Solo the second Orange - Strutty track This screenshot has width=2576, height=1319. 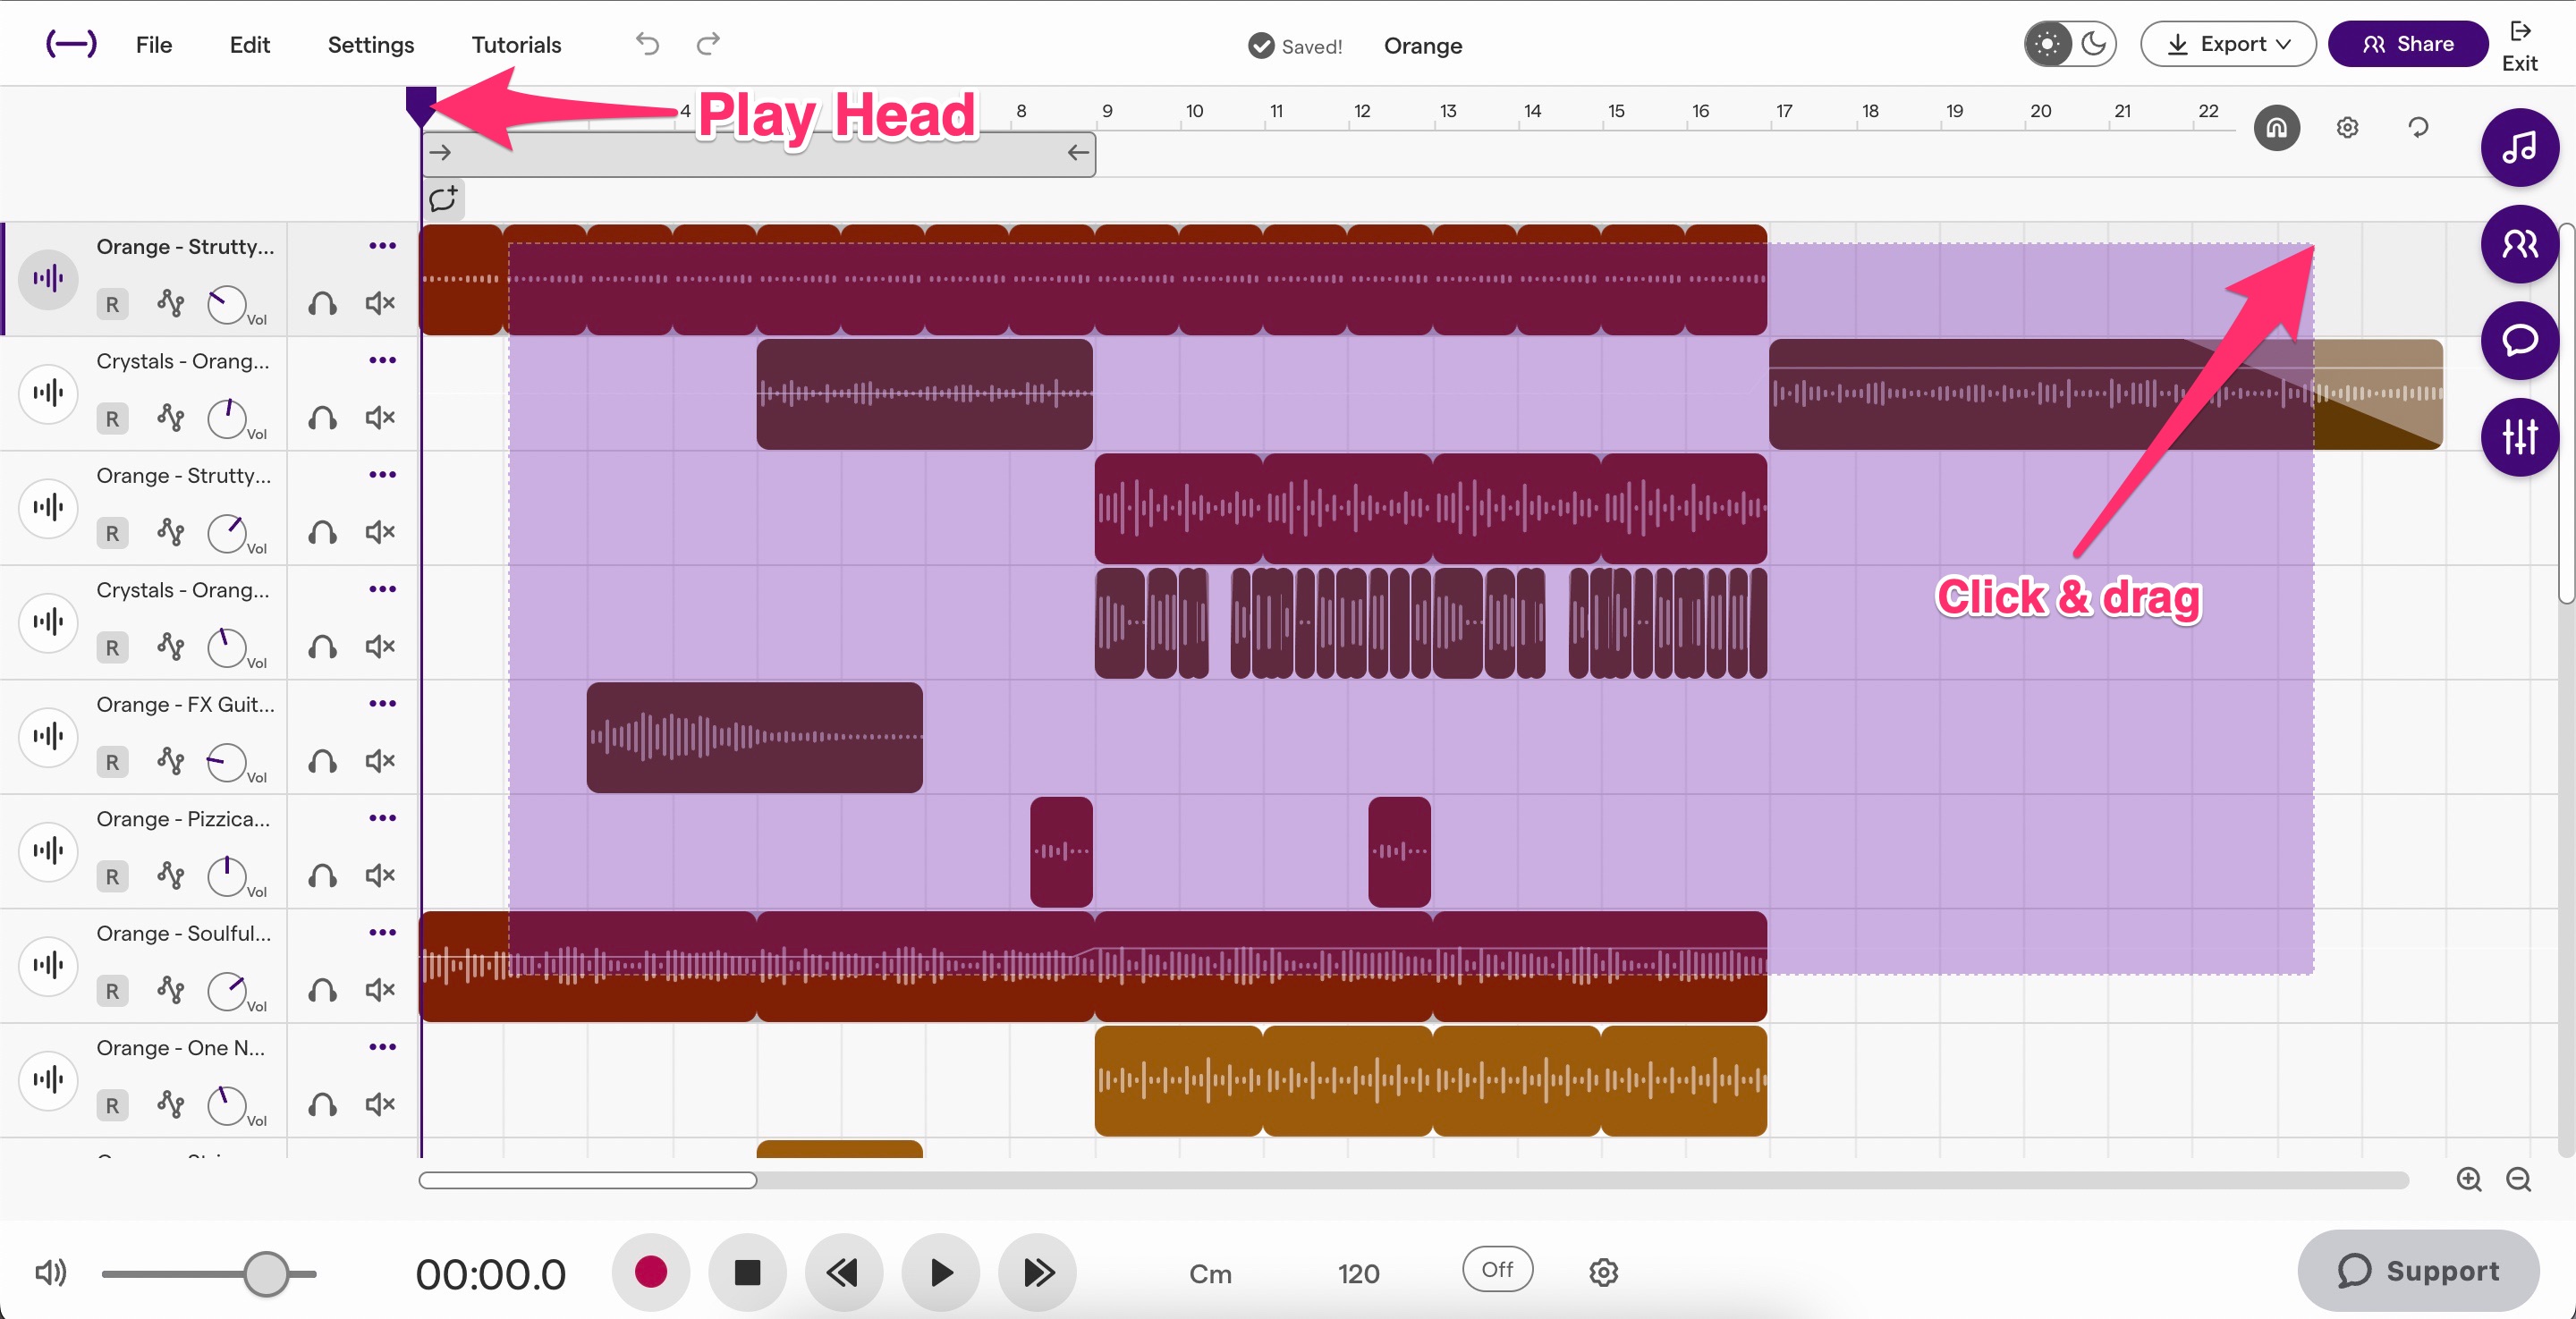tap(322, 532)
